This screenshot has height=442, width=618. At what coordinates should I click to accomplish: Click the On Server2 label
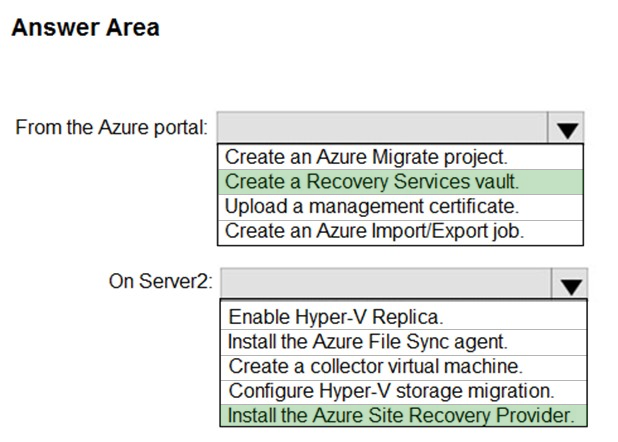161,282
